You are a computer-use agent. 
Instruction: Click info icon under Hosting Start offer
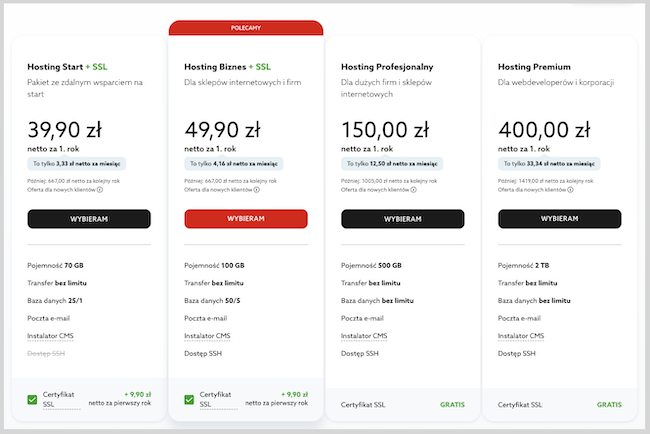click(x=100, y=190)
